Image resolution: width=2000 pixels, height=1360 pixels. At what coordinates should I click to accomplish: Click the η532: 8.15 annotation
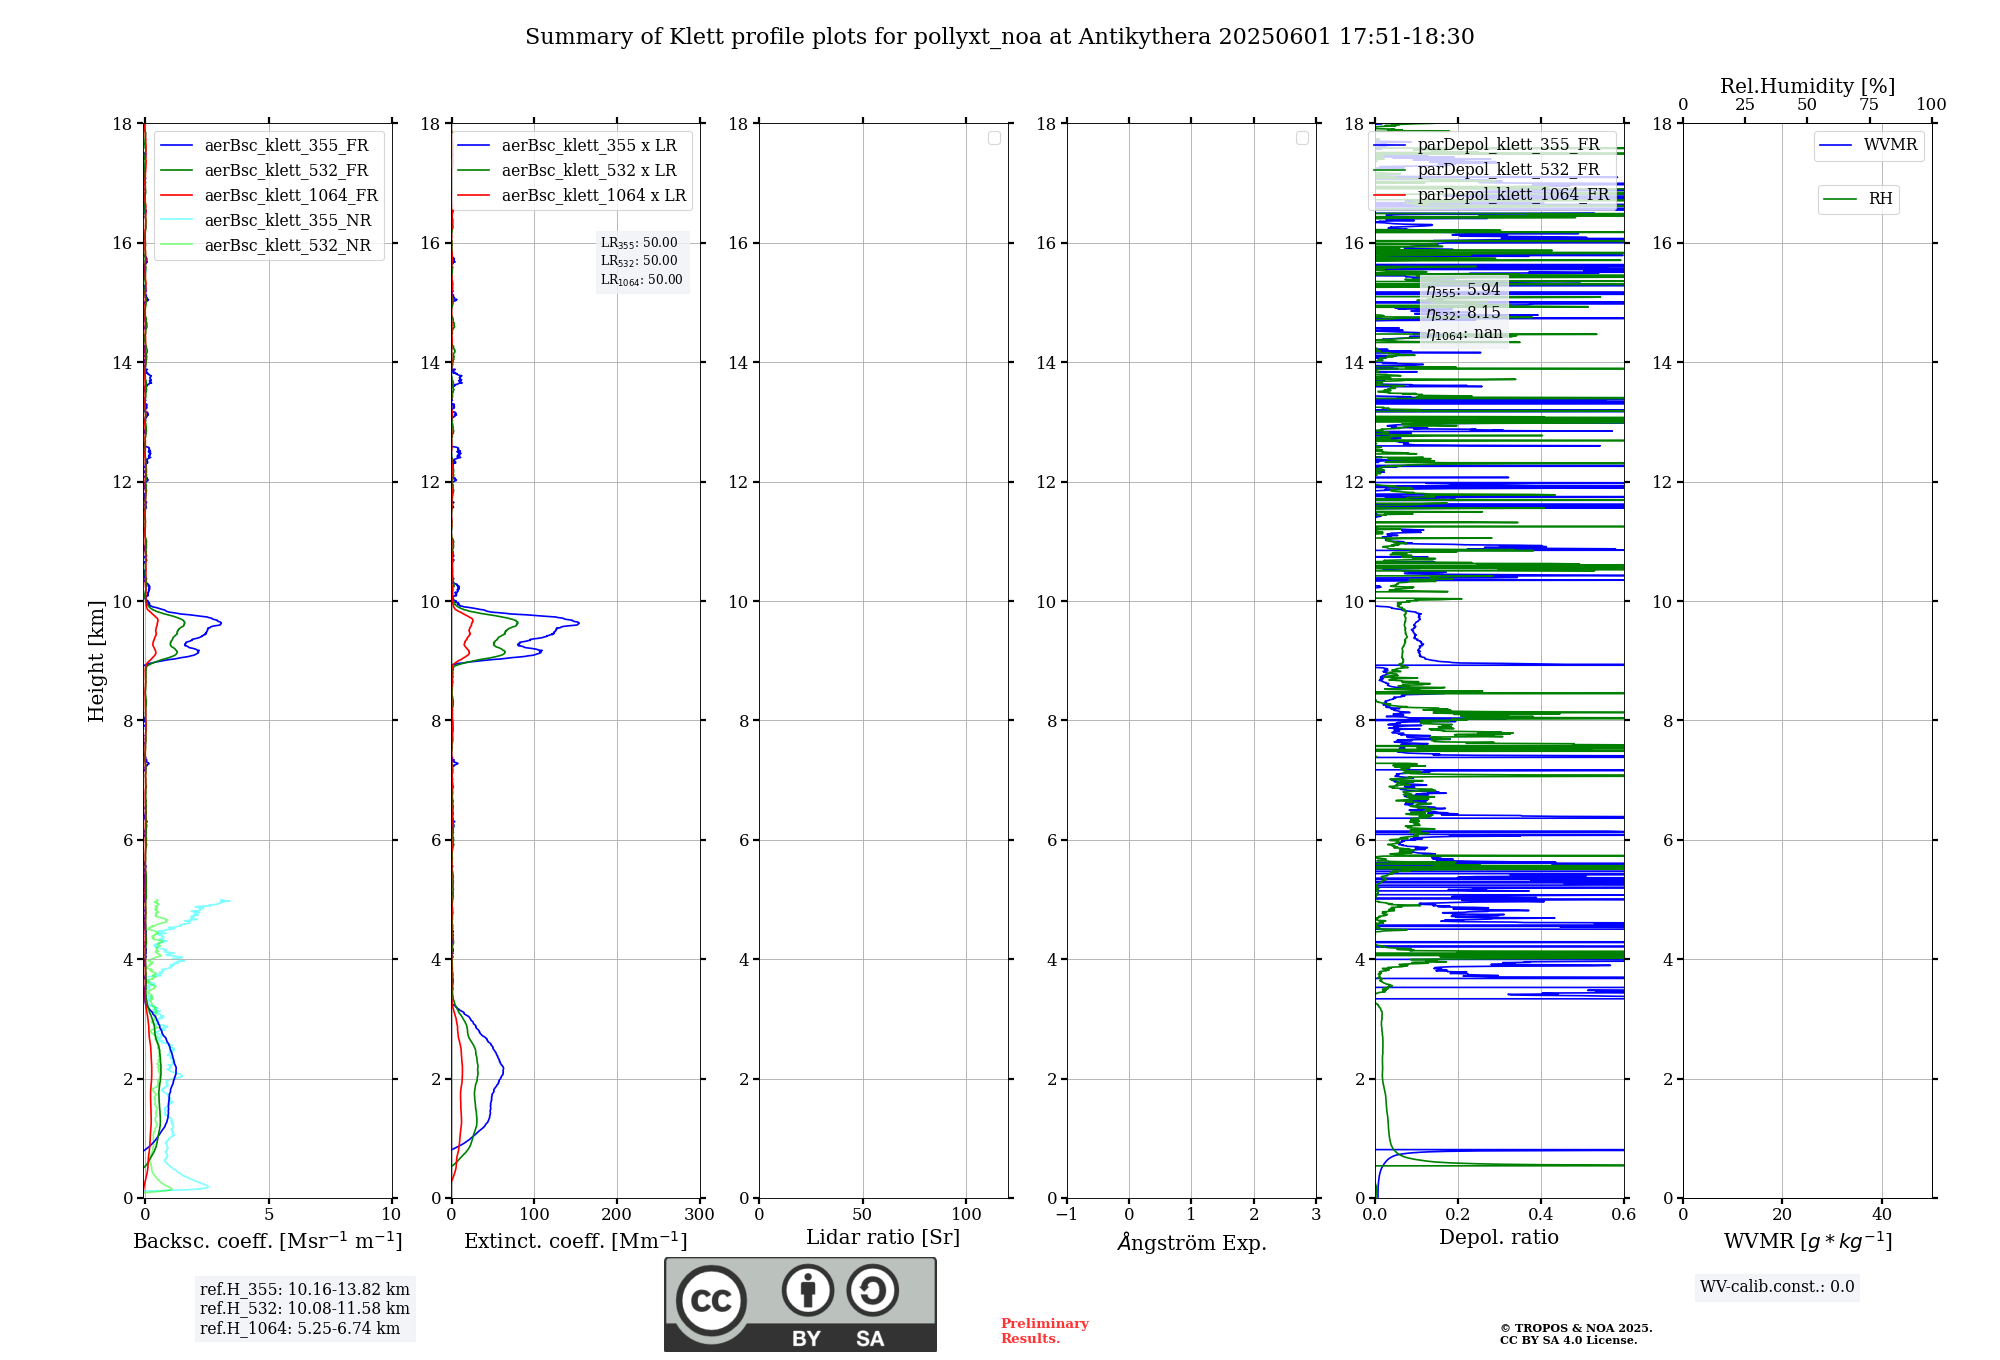(1463, 313)
